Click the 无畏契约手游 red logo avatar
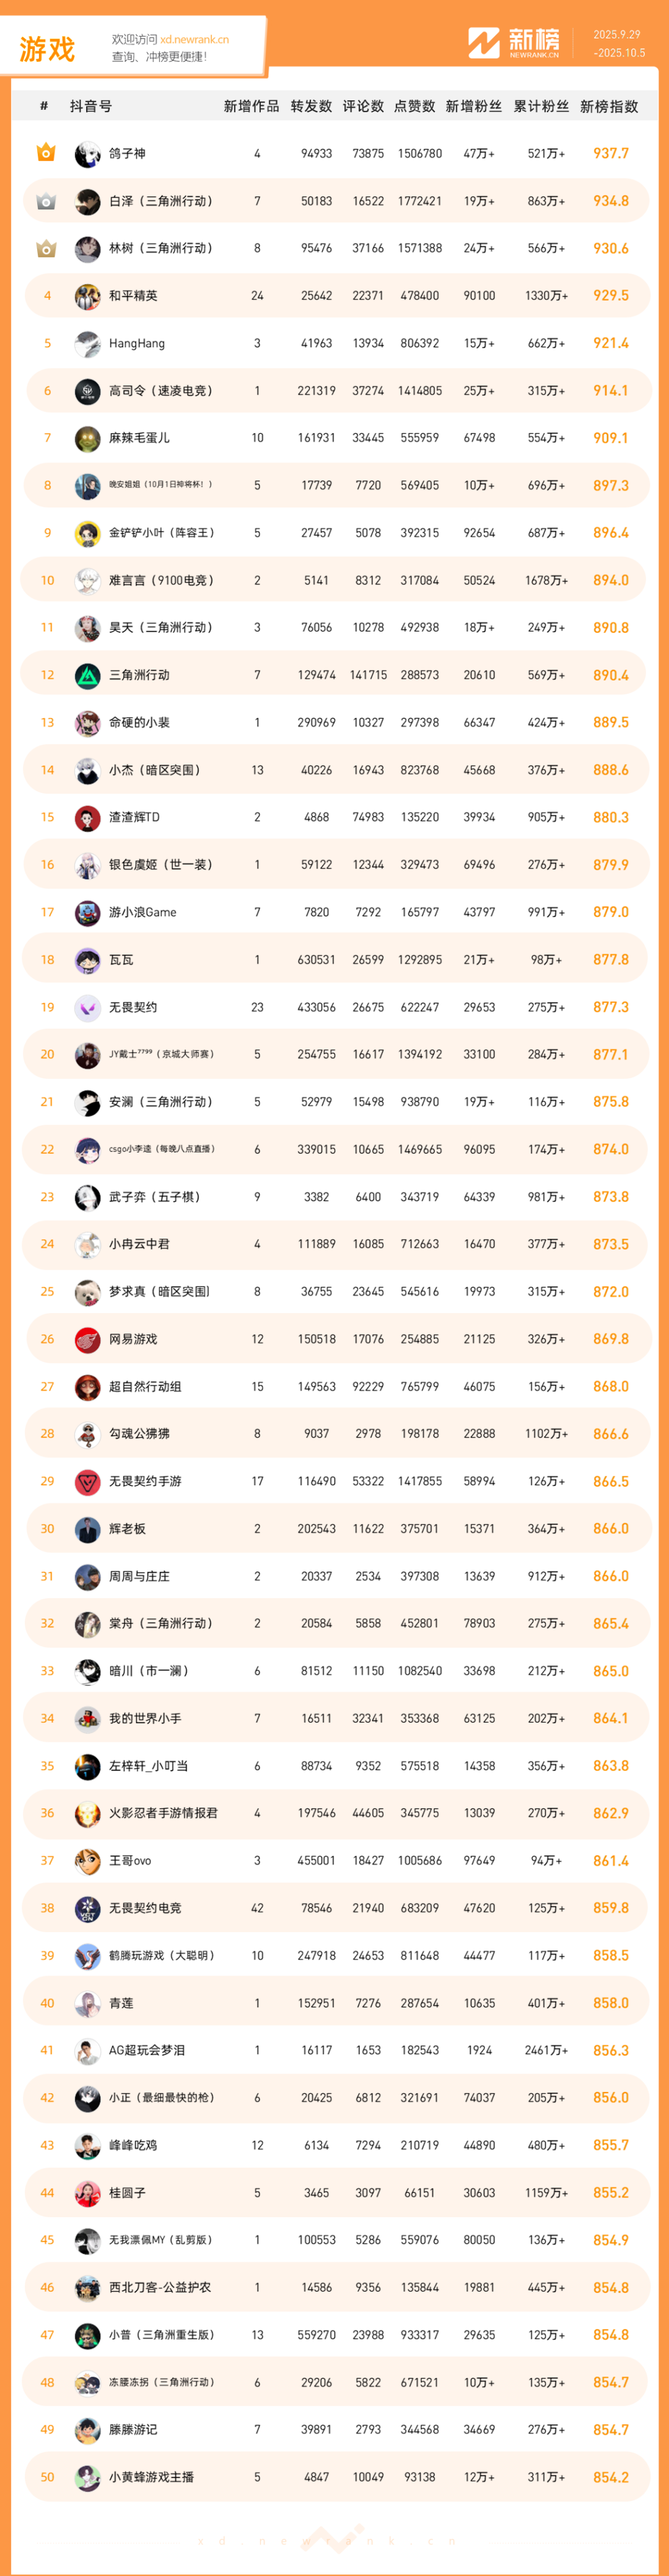Screen dimensions: 669x2576 (88, 1481)
